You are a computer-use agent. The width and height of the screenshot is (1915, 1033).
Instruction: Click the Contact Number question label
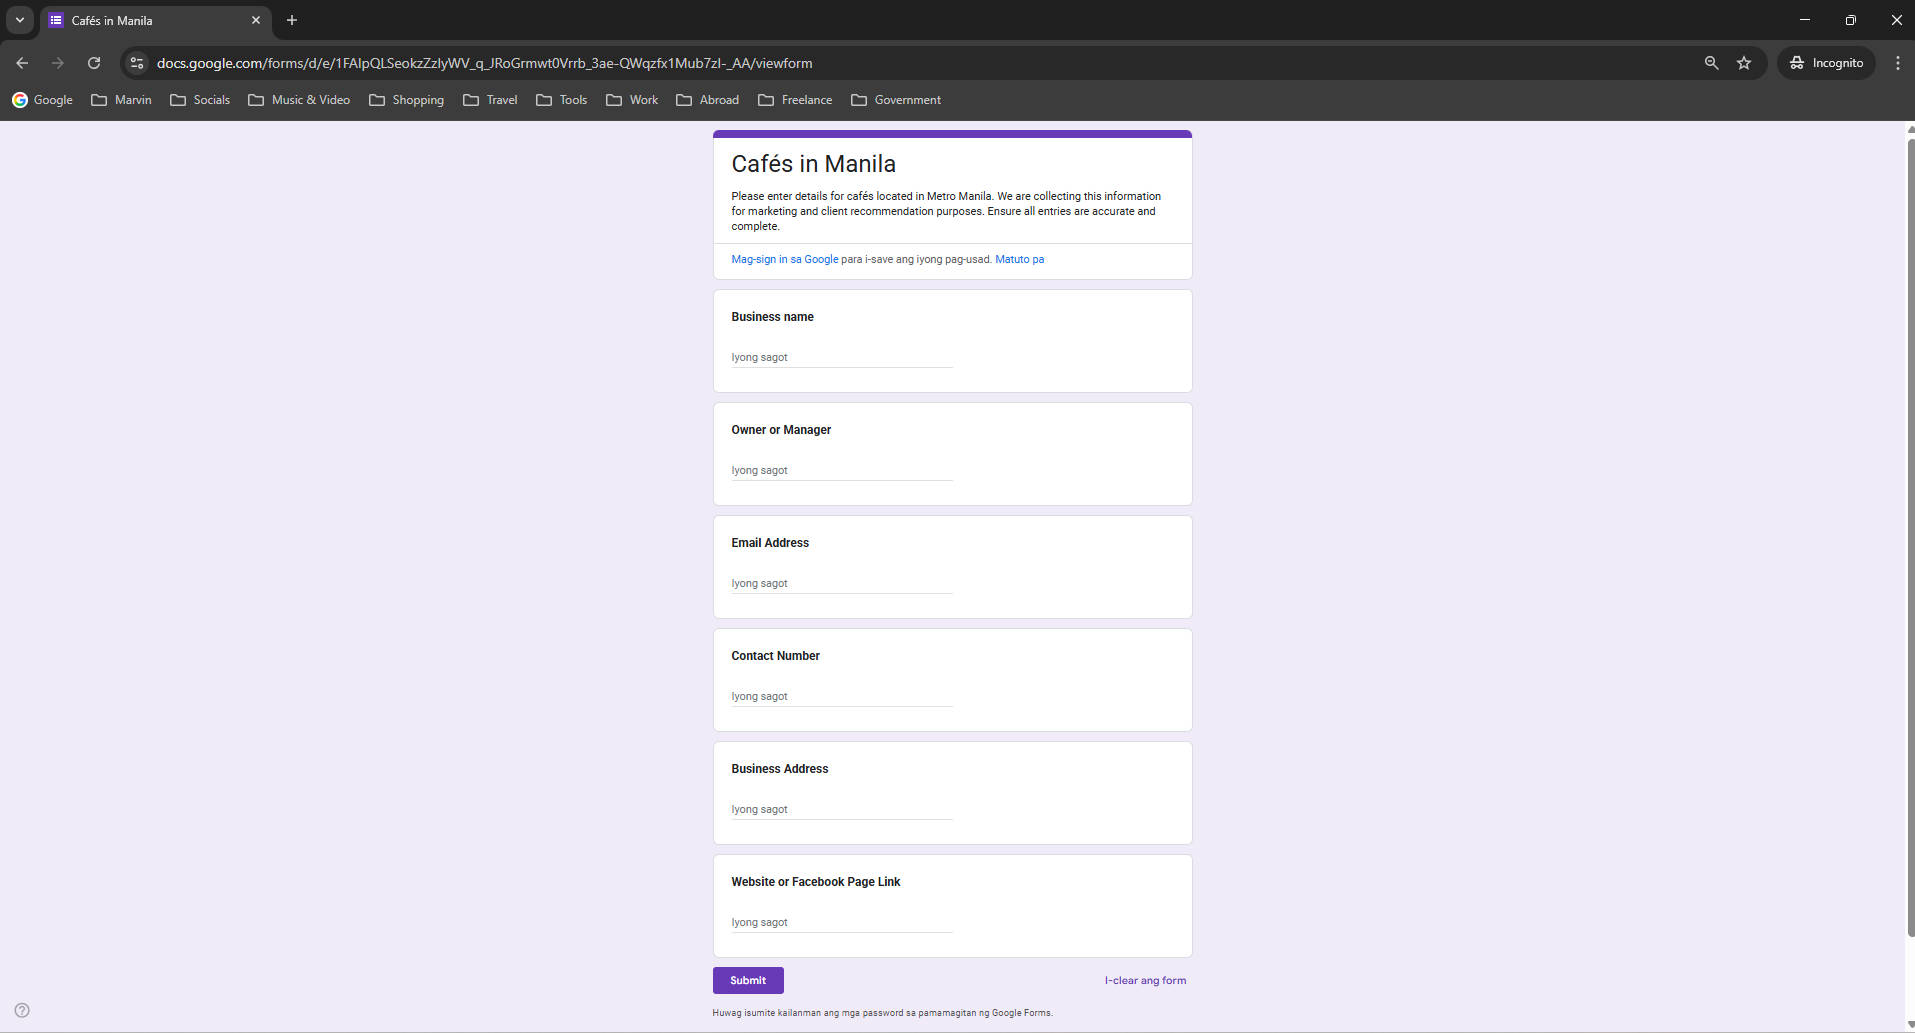click(775, 656)
